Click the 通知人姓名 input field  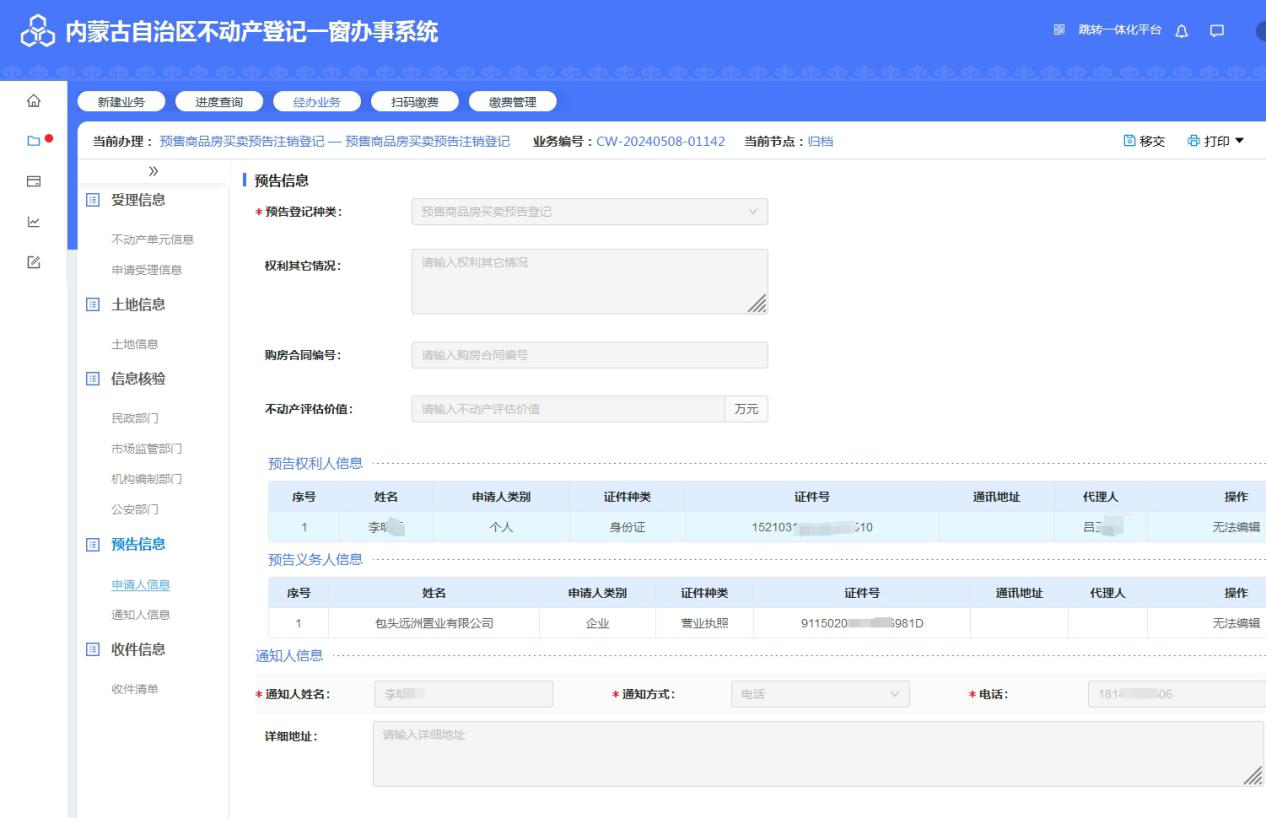[463, 694]
